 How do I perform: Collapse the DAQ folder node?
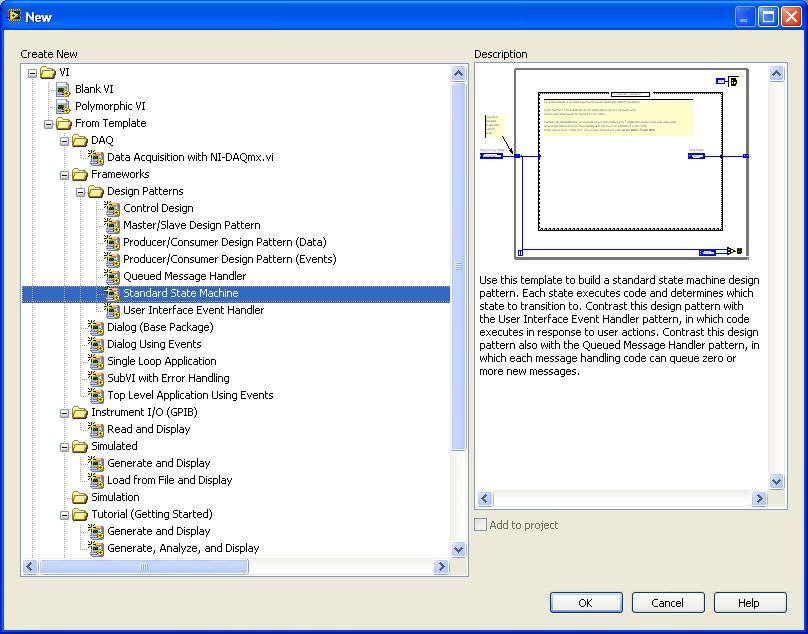pyautogui.click(x=64, y=141)
